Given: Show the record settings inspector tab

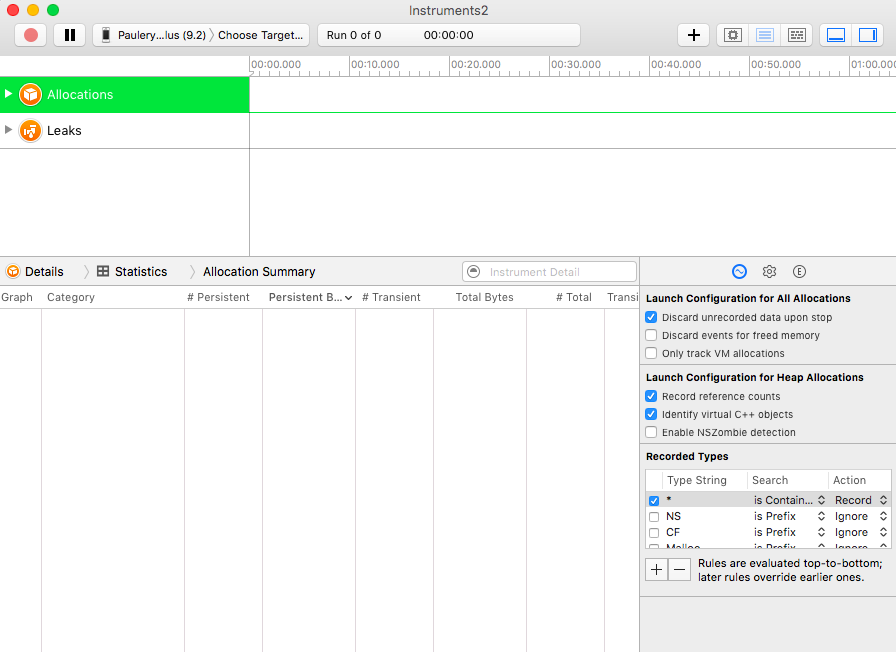Looking at the screenshot, I should click(739, 271).
